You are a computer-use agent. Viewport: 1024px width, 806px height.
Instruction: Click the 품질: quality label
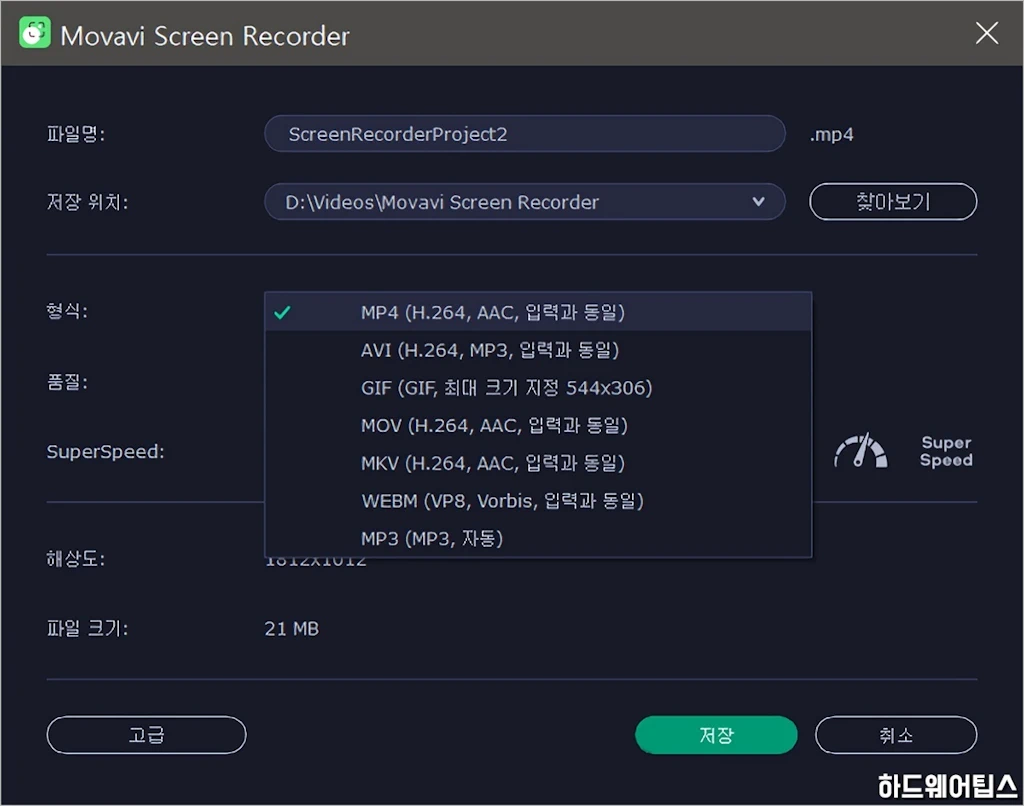click(67, 381)
